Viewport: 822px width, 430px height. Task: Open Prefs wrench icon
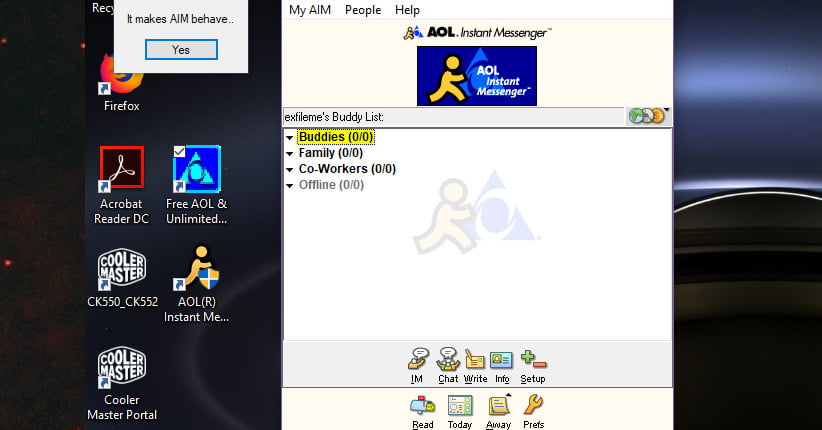point(534,412)
